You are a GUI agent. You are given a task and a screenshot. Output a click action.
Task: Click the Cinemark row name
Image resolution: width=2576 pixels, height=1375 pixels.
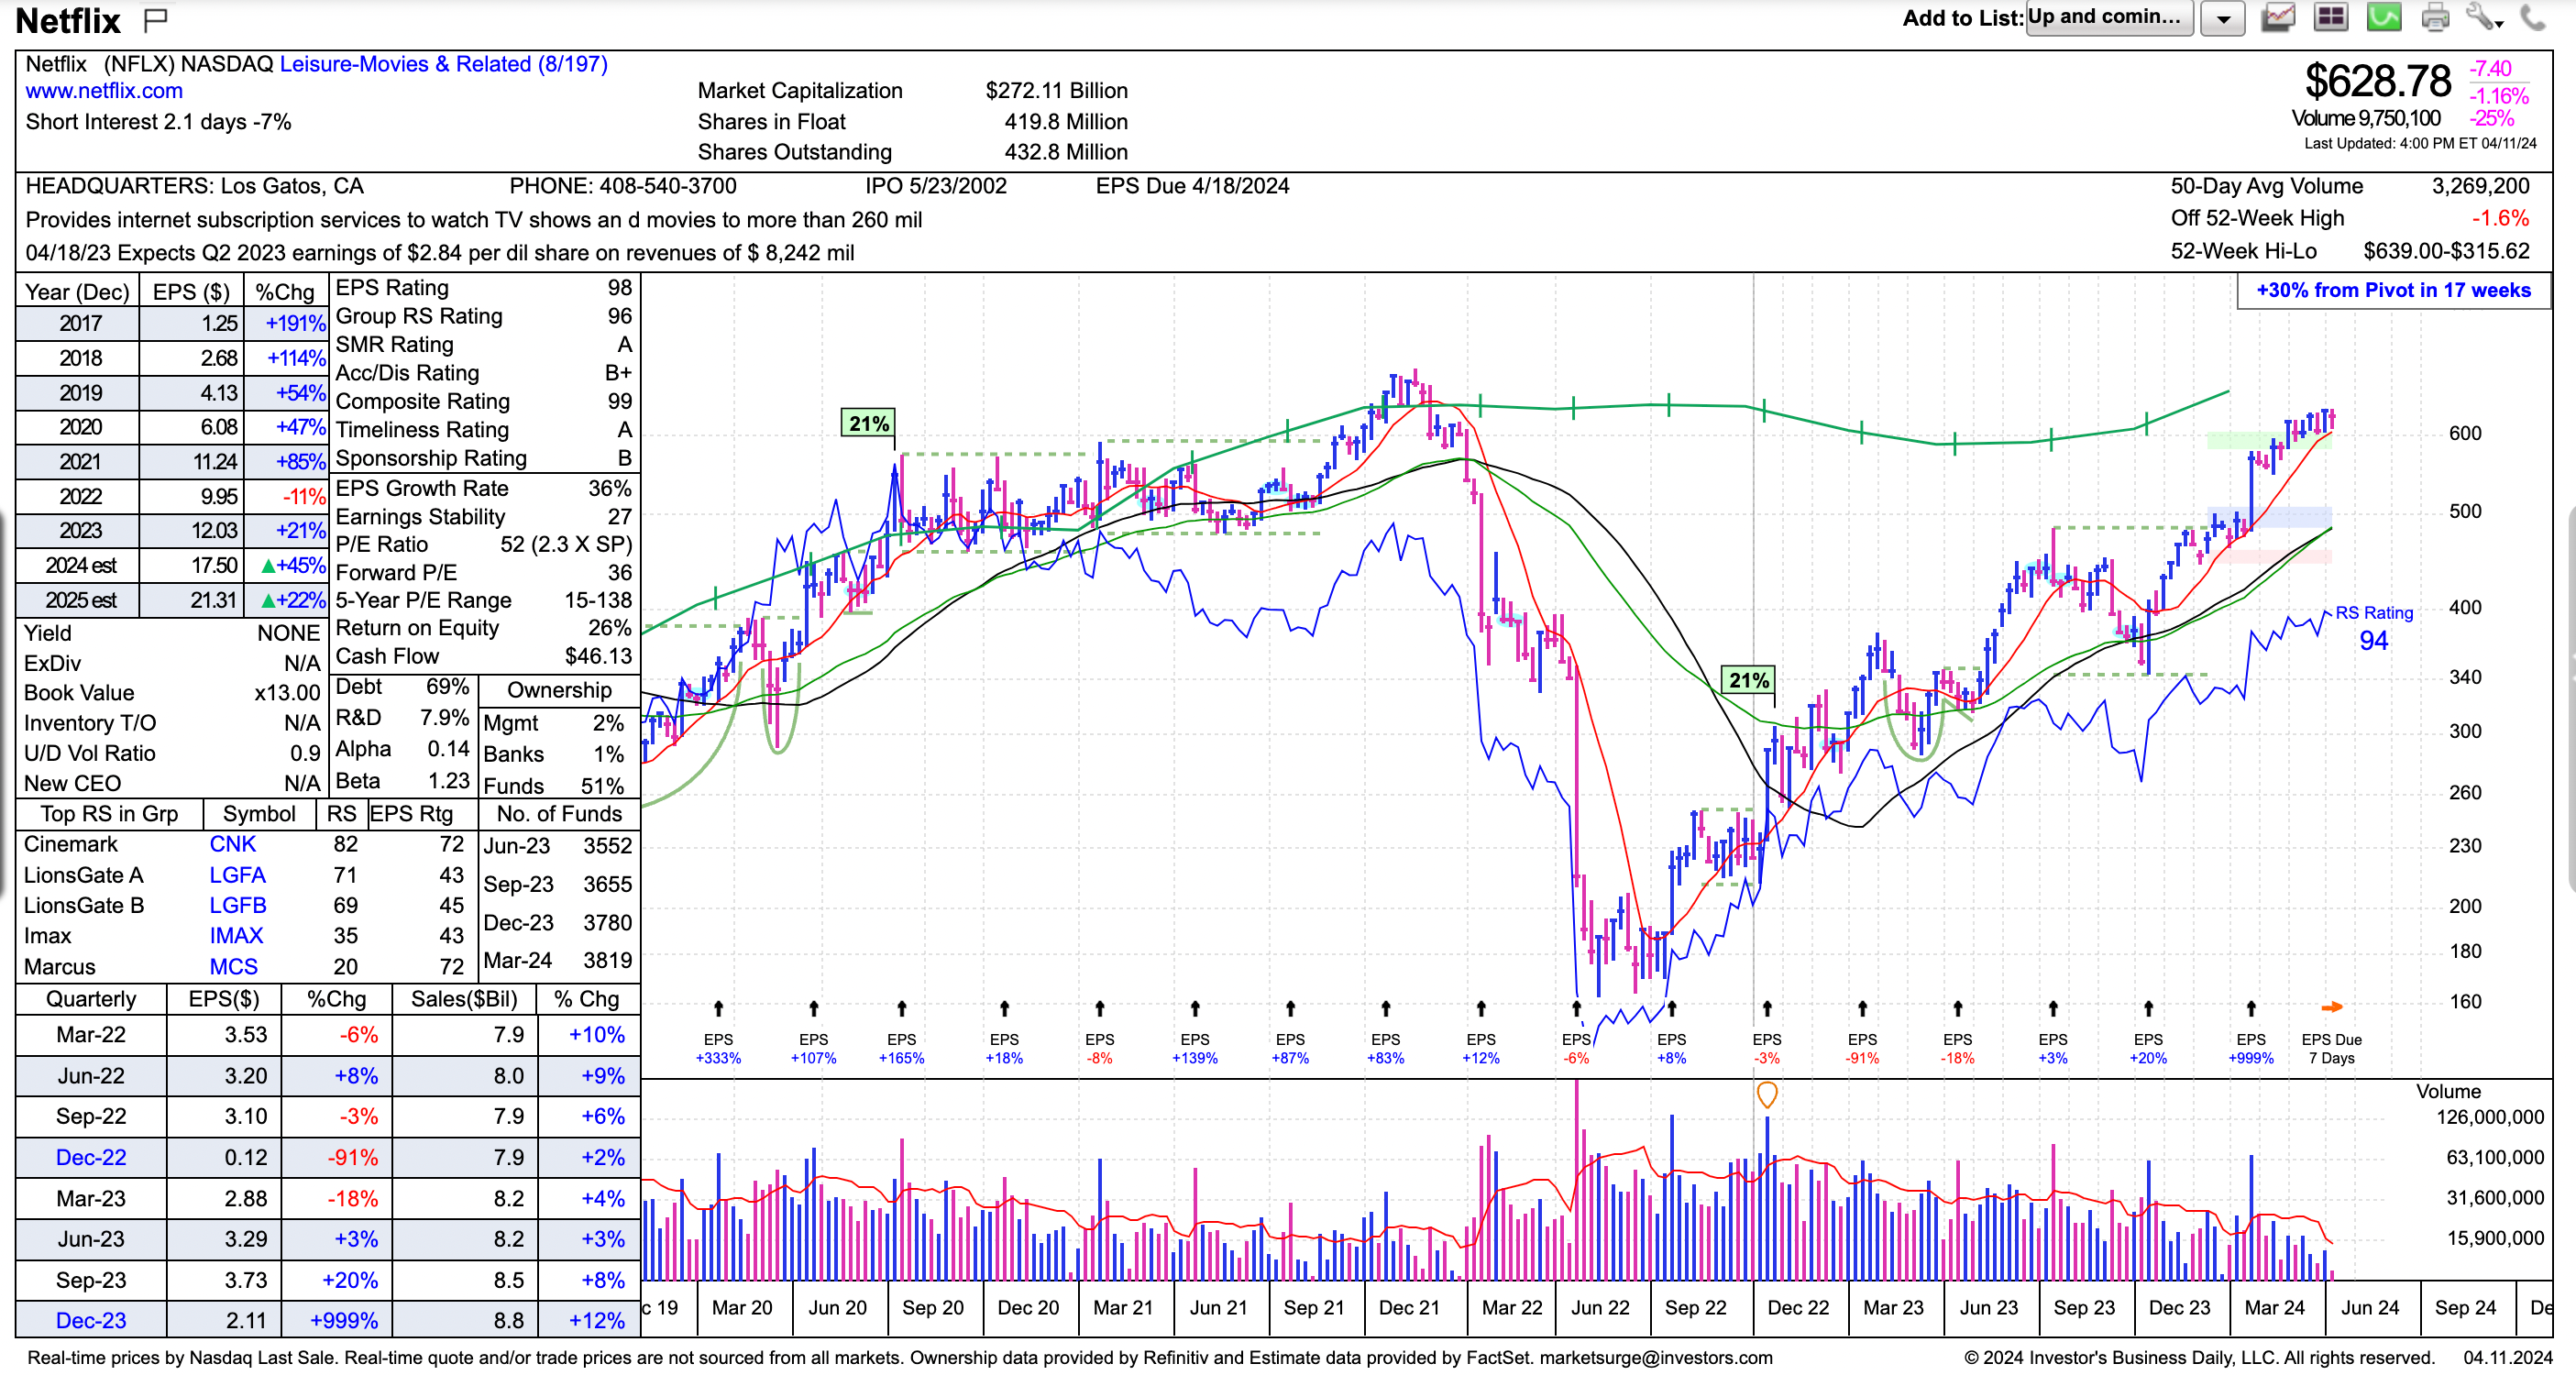pyautogui.click(x=71, y=844)
